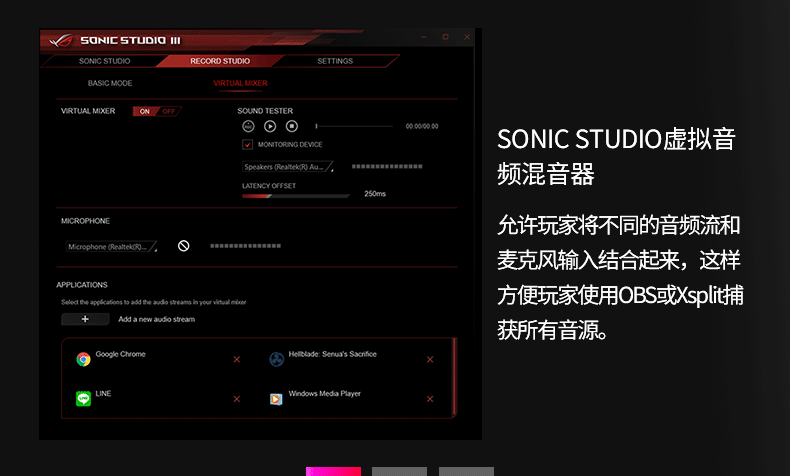
Task: Click the Google Chrome app icon
Action: click(83, 359)
